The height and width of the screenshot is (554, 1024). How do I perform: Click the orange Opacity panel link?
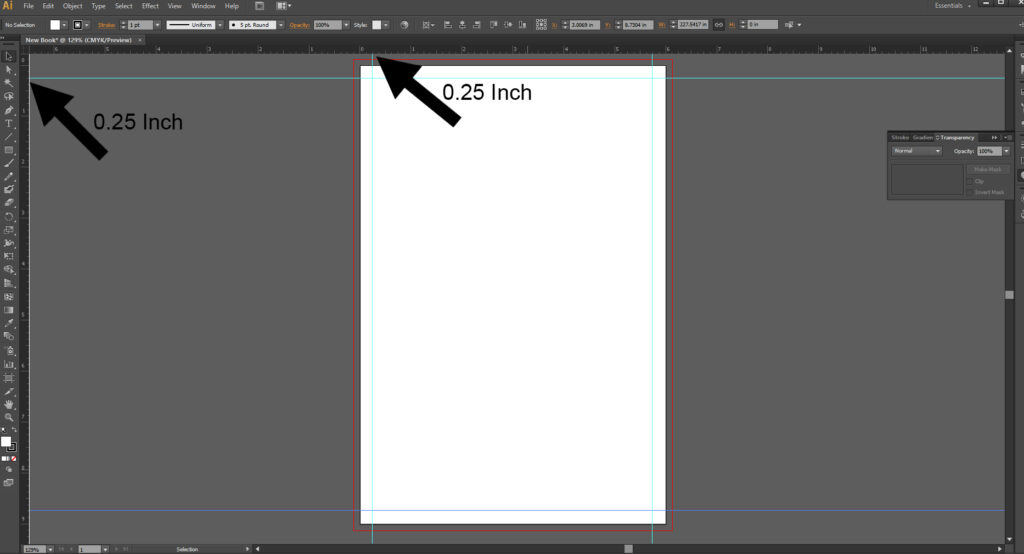coord(299,25)
